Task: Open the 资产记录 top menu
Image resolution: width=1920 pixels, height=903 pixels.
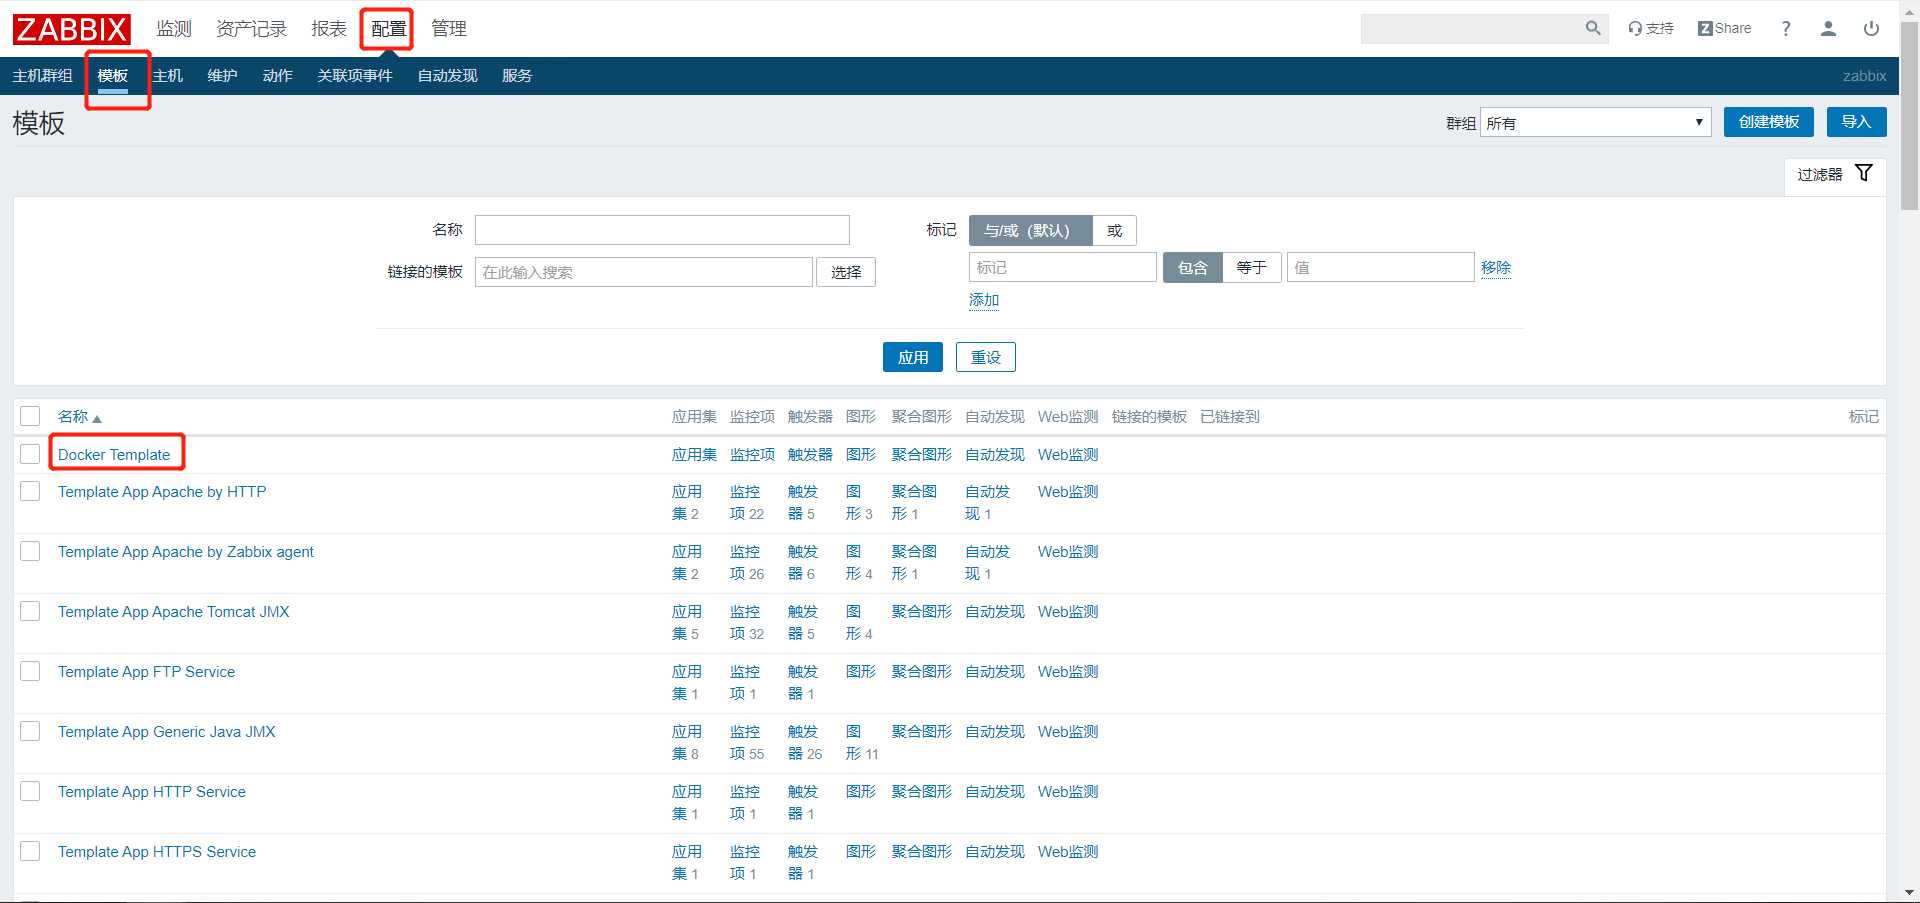Action: pyautogui.click(x=251, y=29)
